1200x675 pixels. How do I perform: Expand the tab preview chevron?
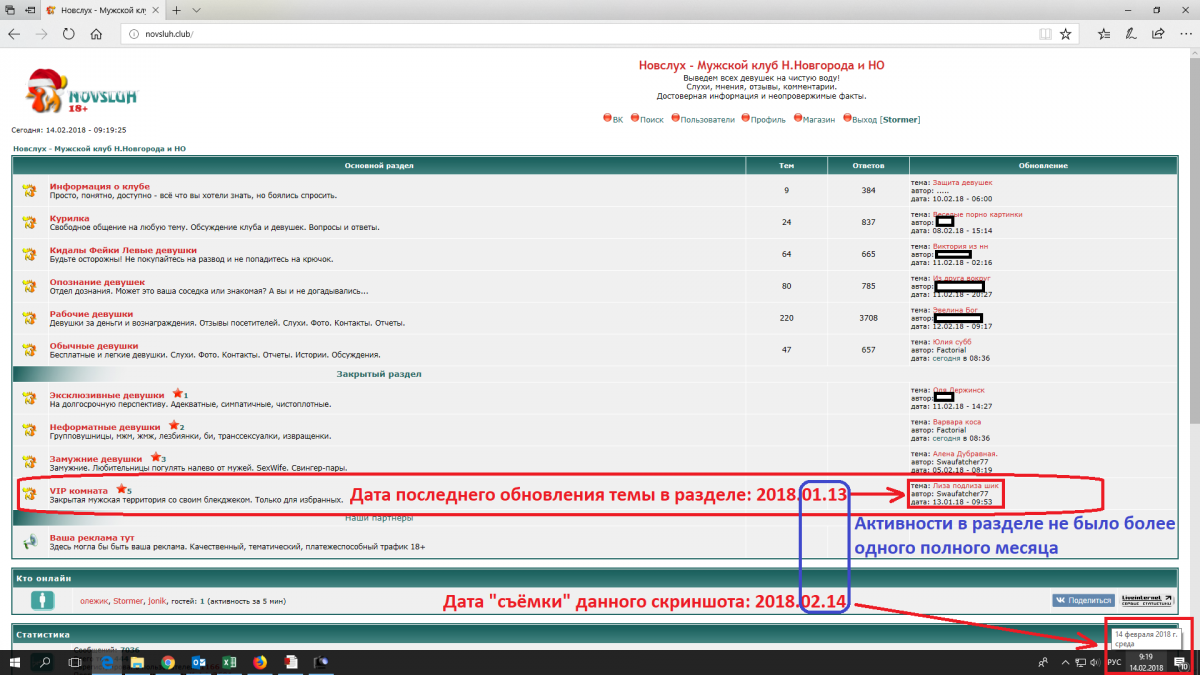tap(197, 9)
